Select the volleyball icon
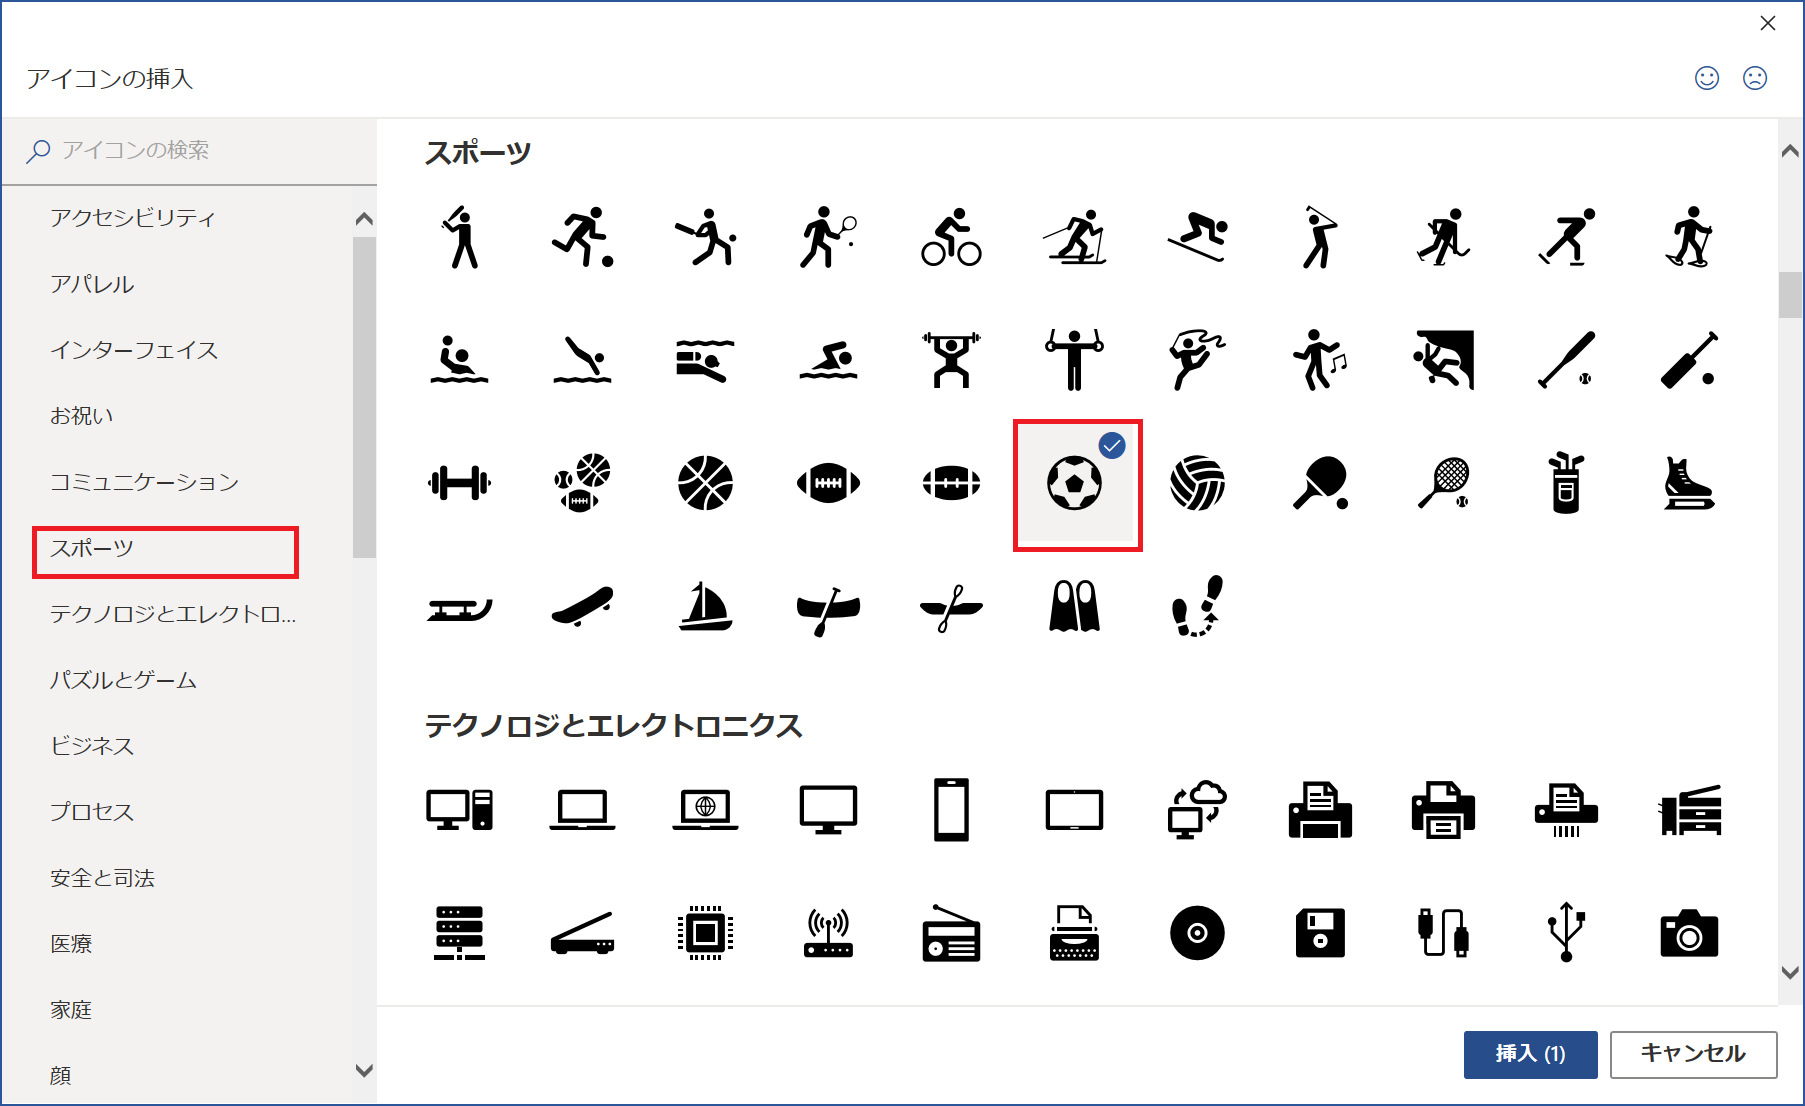 point(1197,484)
